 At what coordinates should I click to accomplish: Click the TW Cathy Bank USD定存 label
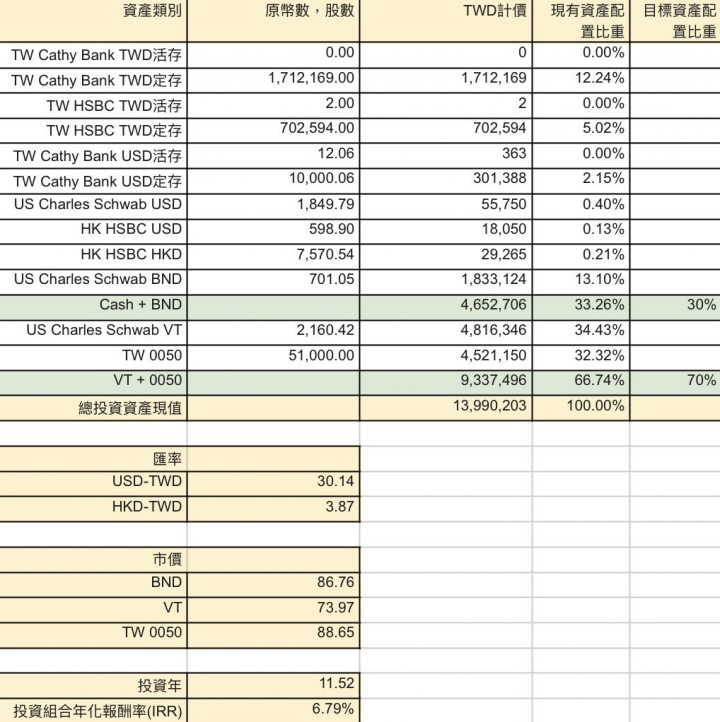pyautogui.click(x=97, y=181)
